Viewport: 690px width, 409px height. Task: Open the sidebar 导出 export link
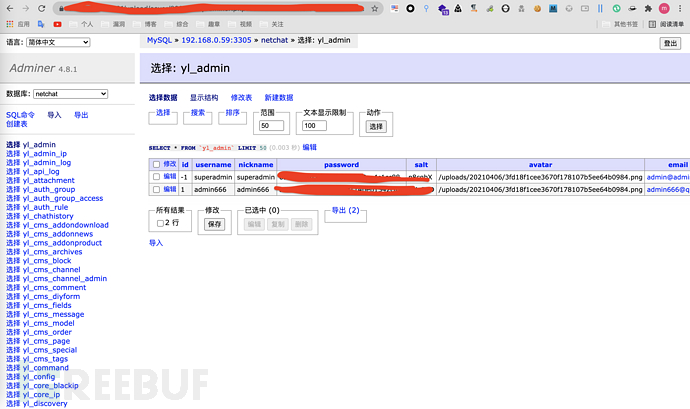[x=81, y=115]
